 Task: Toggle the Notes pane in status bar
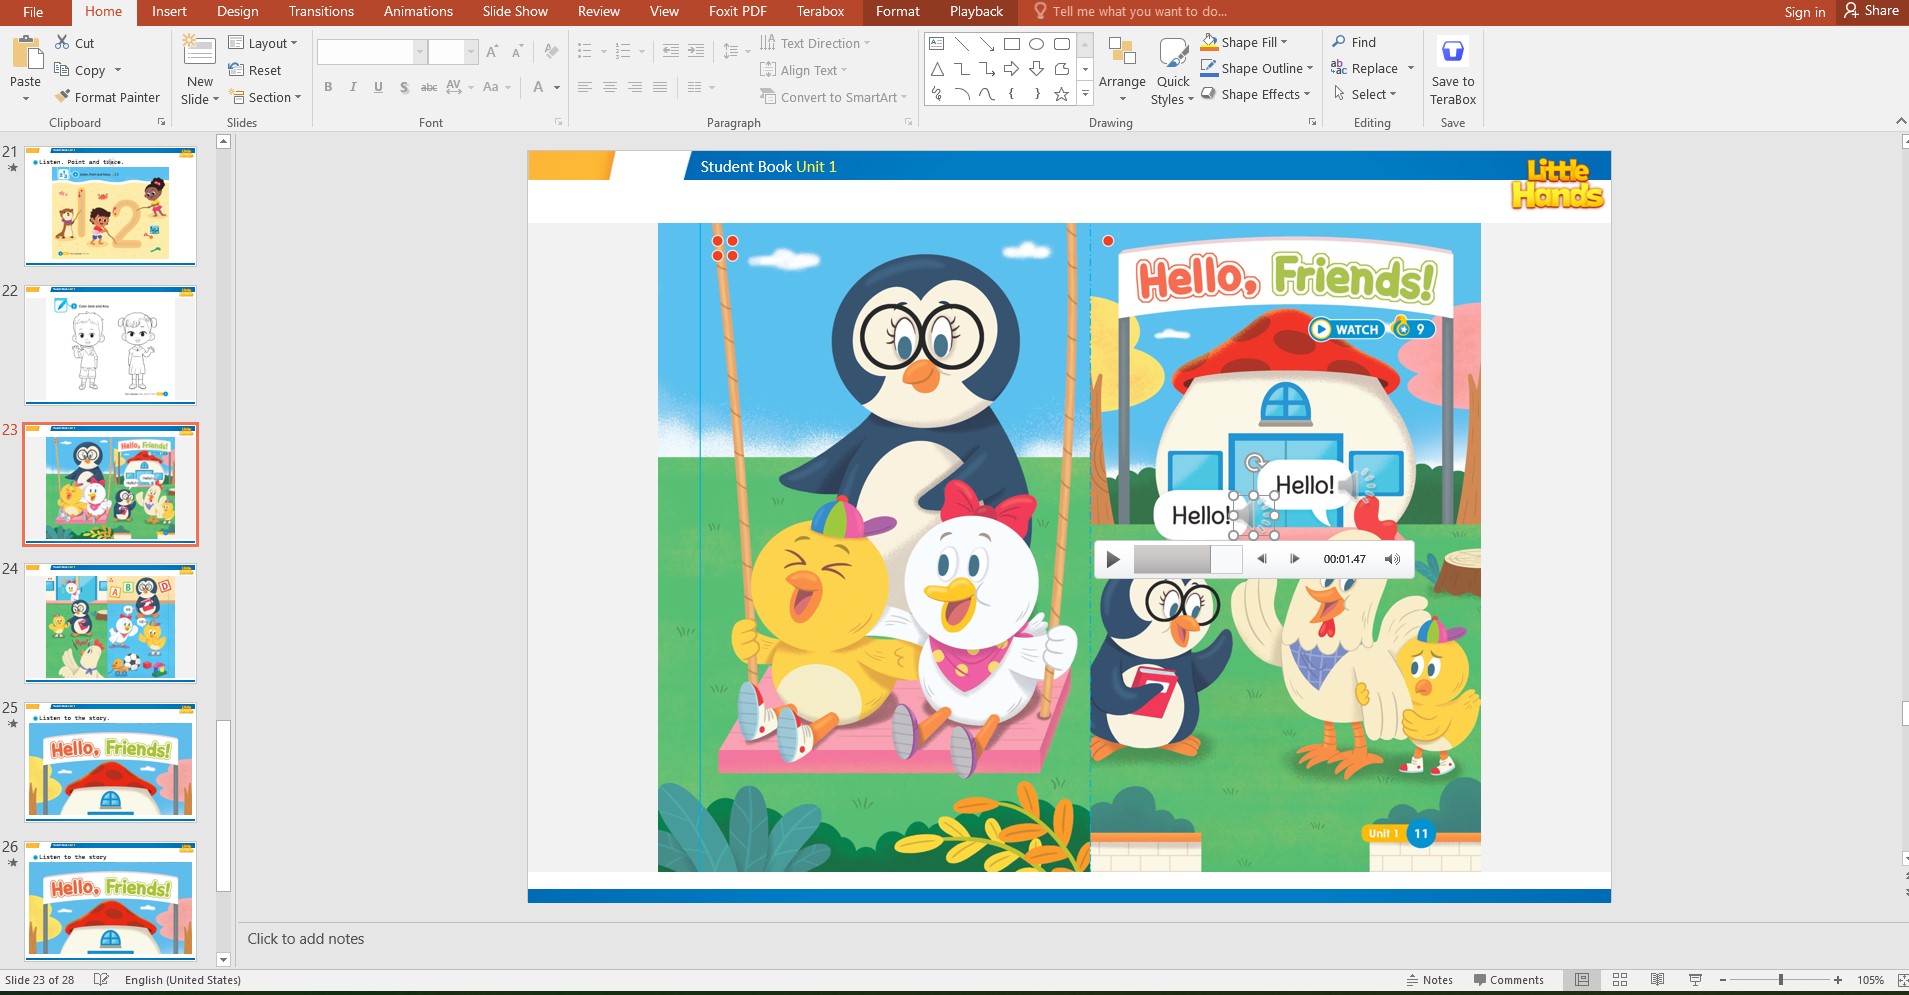1429,980
